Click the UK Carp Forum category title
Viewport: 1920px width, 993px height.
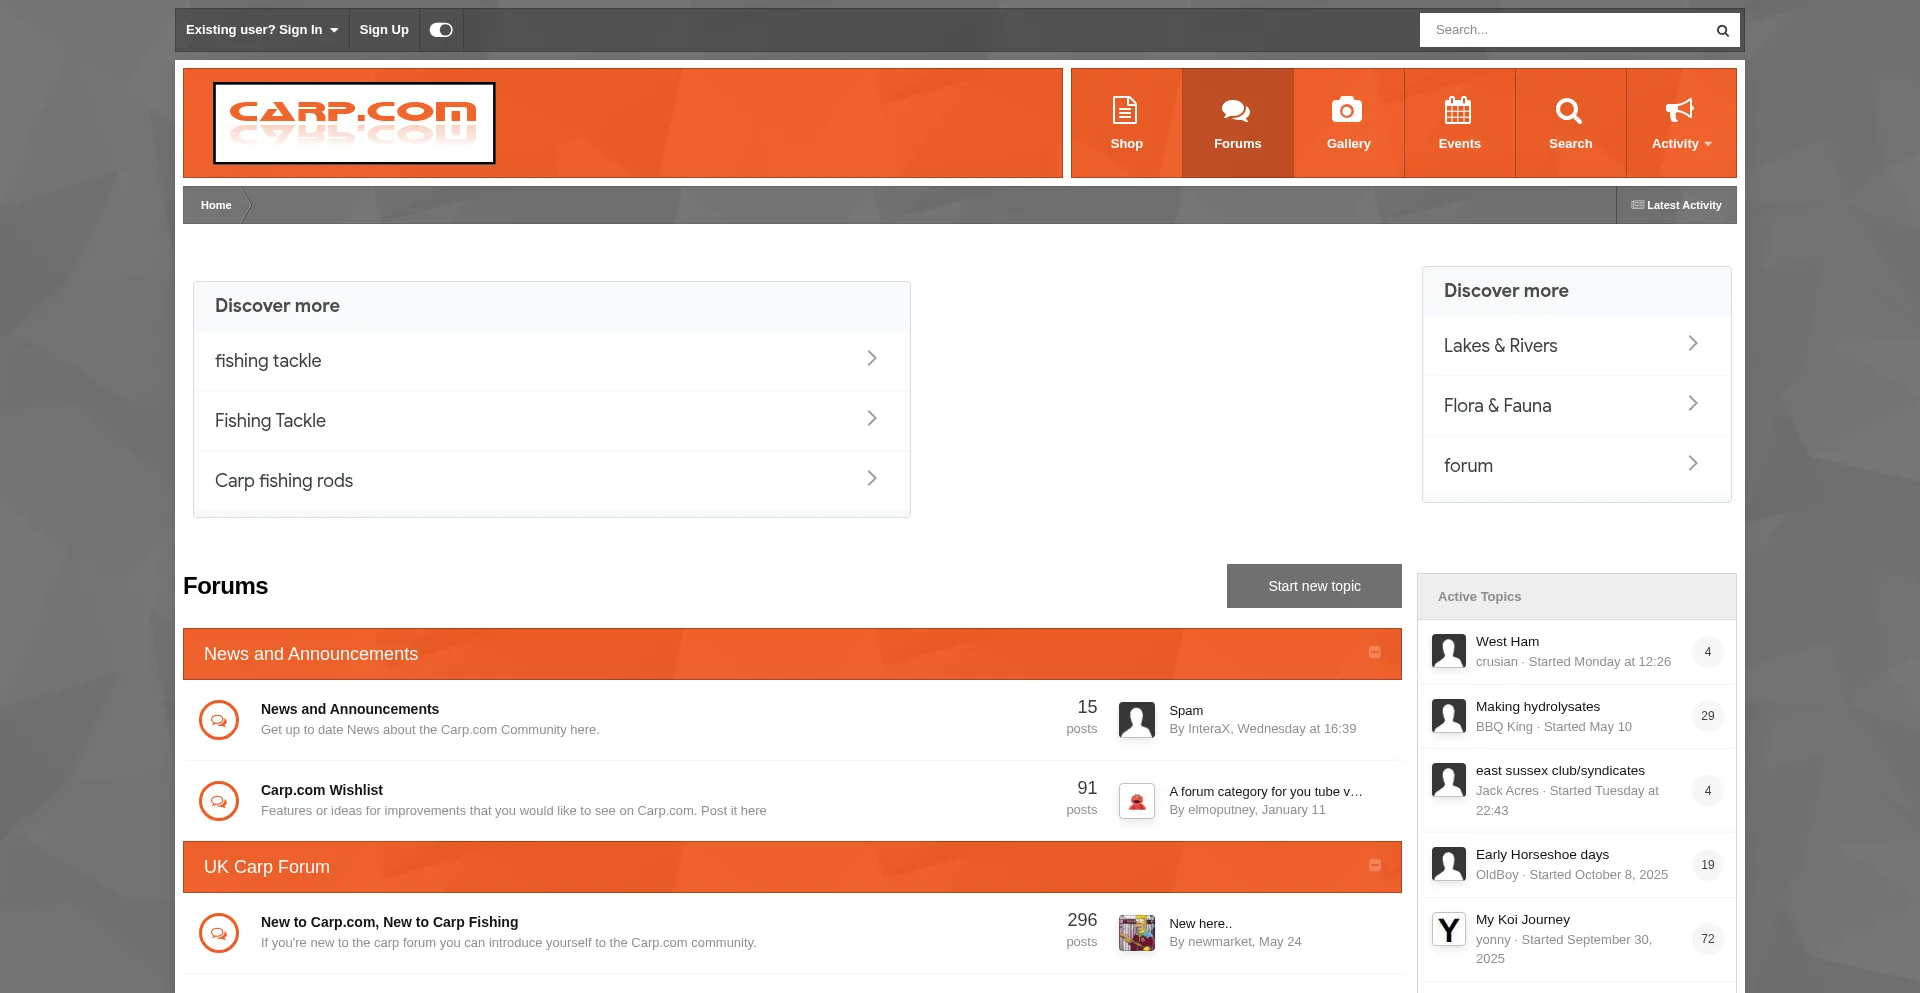click(x=267, y=867)
